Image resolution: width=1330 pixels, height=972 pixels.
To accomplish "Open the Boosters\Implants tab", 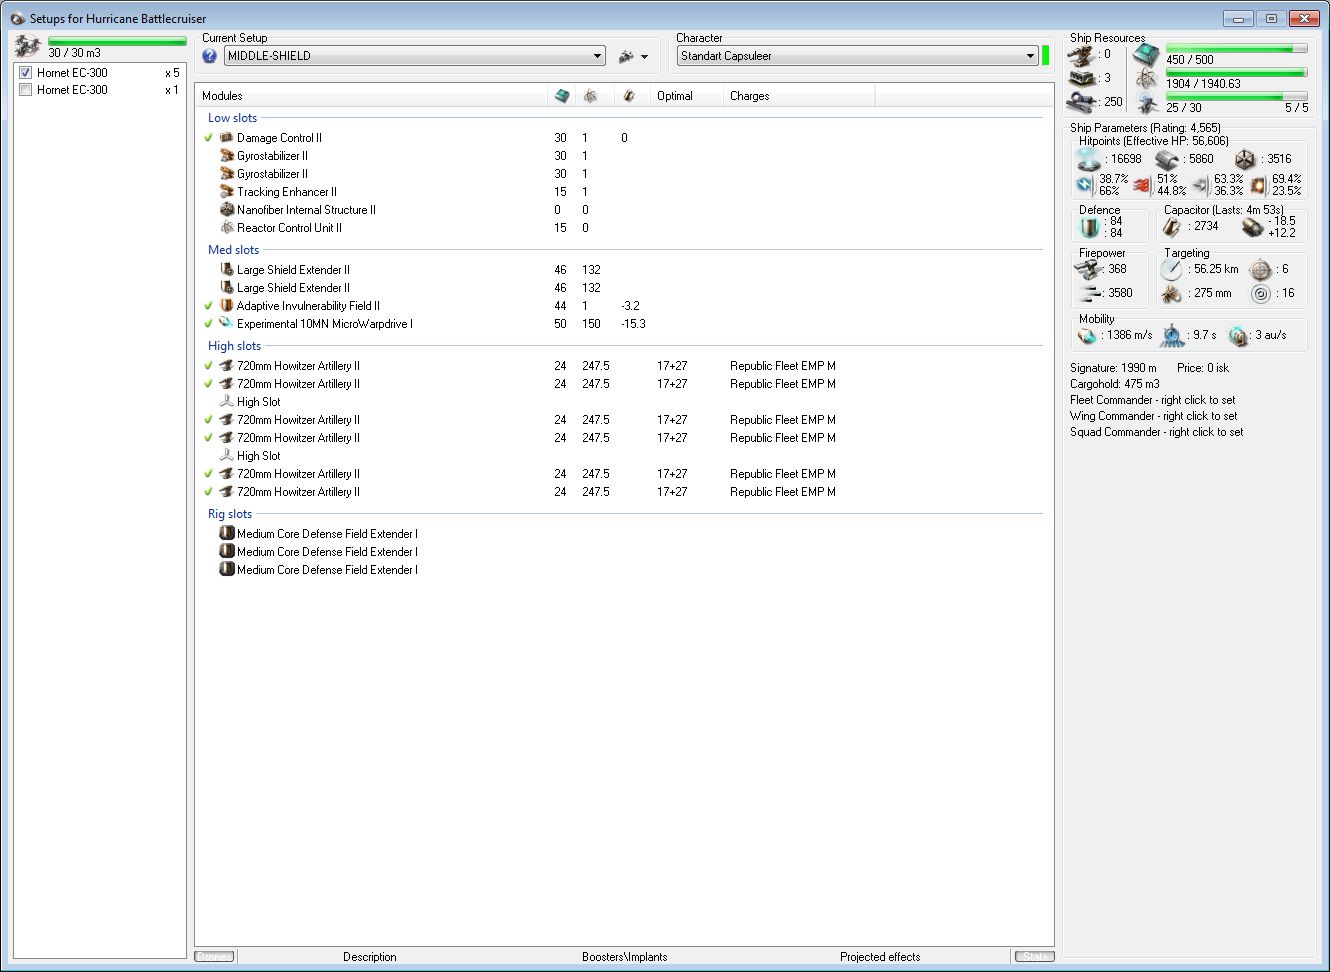I will point(624,957).
